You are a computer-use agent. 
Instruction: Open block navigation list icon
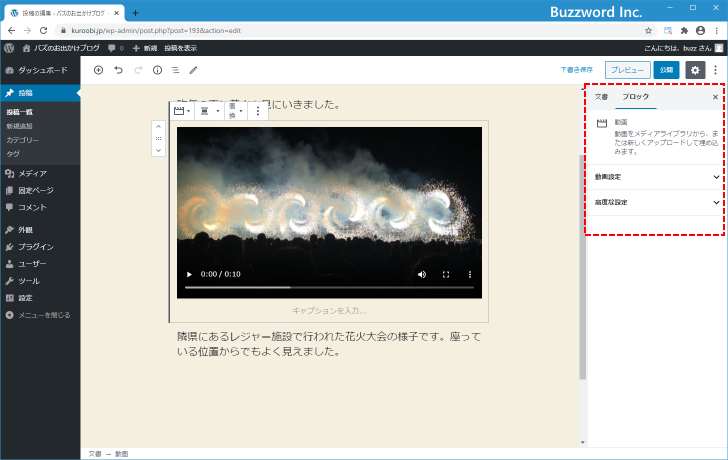(175, 70)
